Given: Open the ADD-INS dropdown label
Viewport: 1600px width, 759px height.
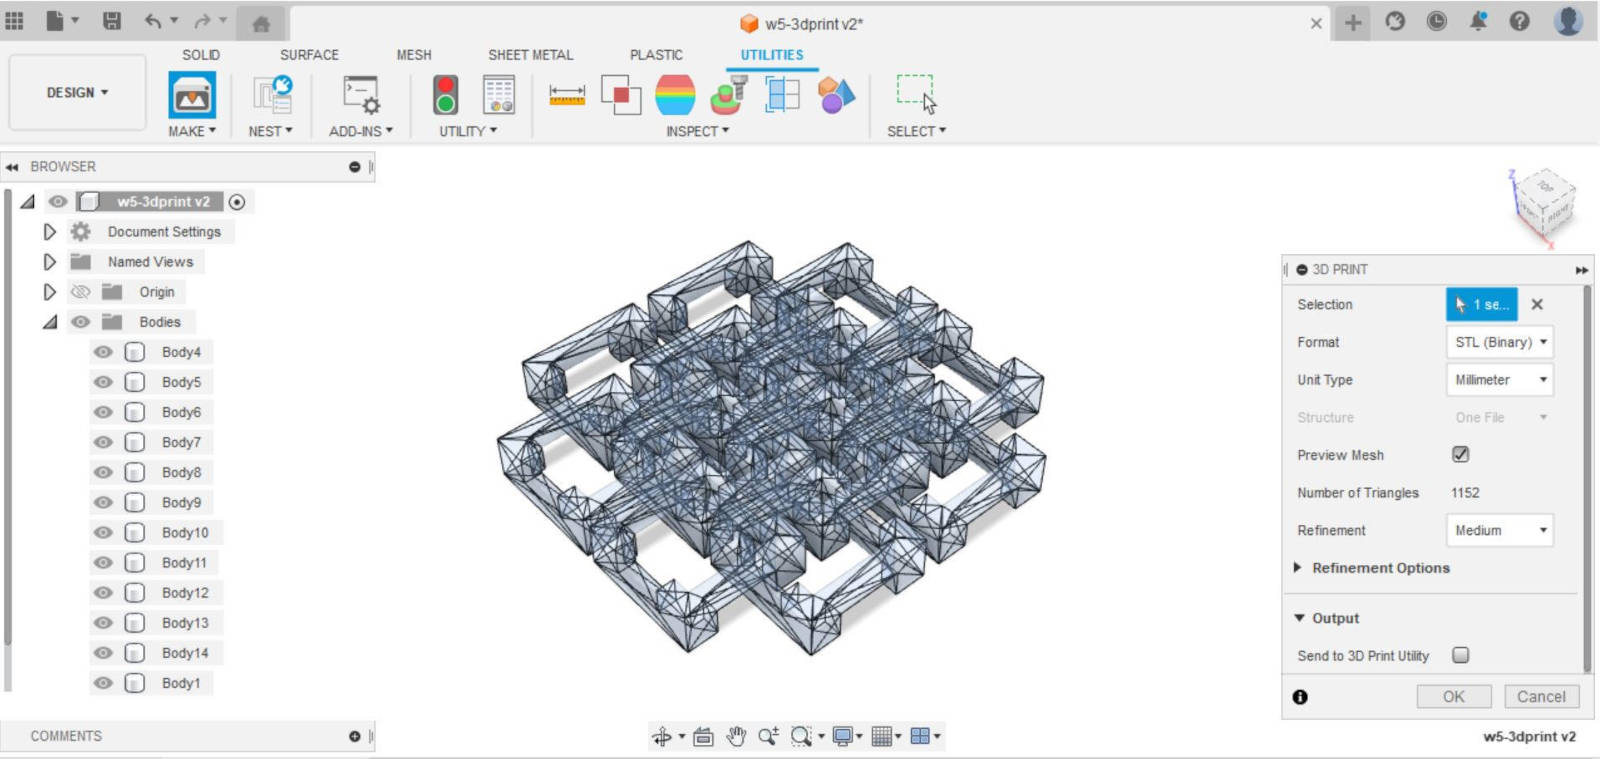Looking at the screenshot, I should point(361,131).
